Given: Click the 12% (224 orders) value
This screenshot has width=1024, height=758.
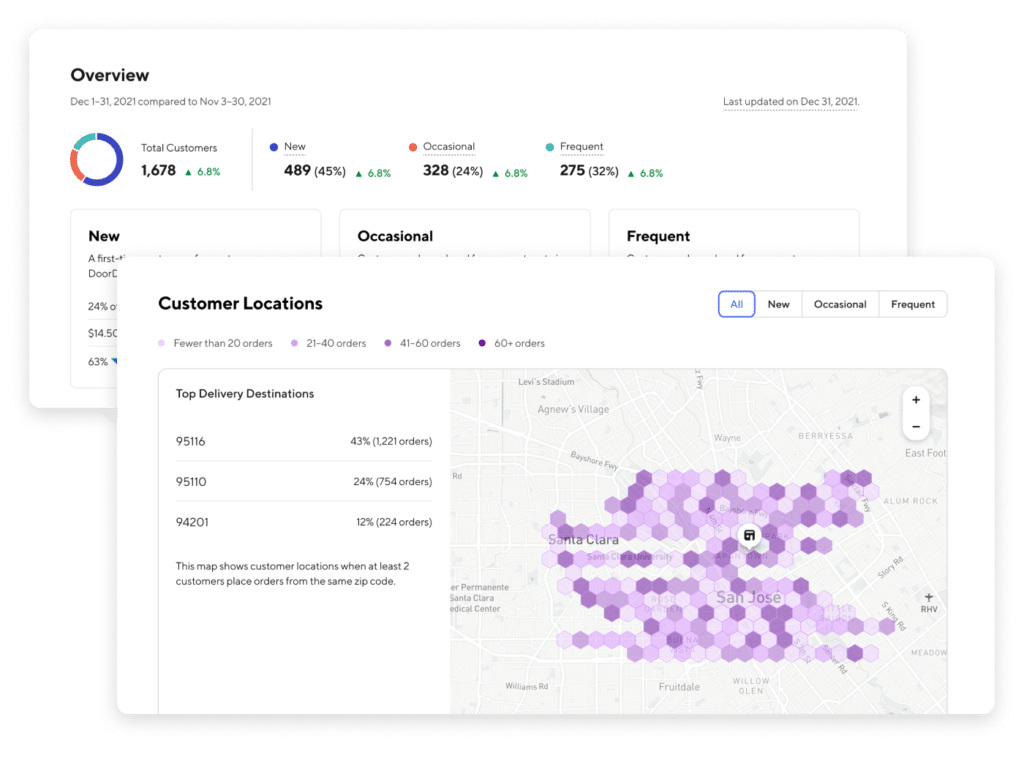Looking at the screenshot, I should point(394,522).
